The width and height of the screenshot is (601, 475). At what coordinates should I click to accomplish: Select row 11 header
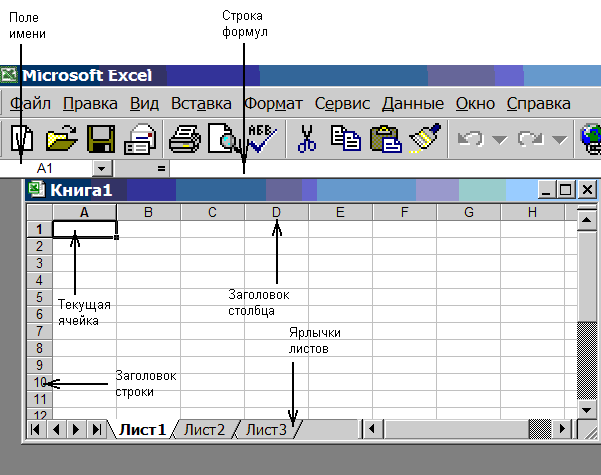39,399
